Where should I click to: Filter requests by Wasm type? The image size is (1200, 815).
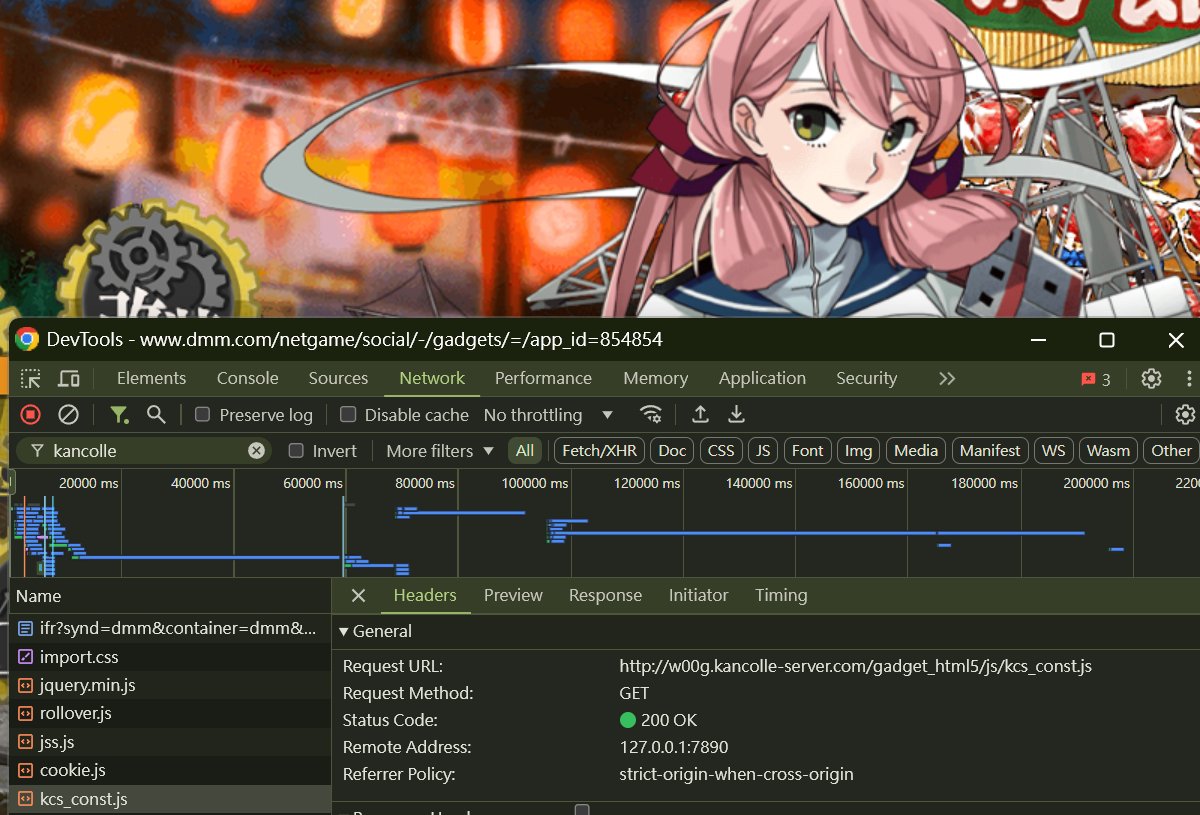1108,451
